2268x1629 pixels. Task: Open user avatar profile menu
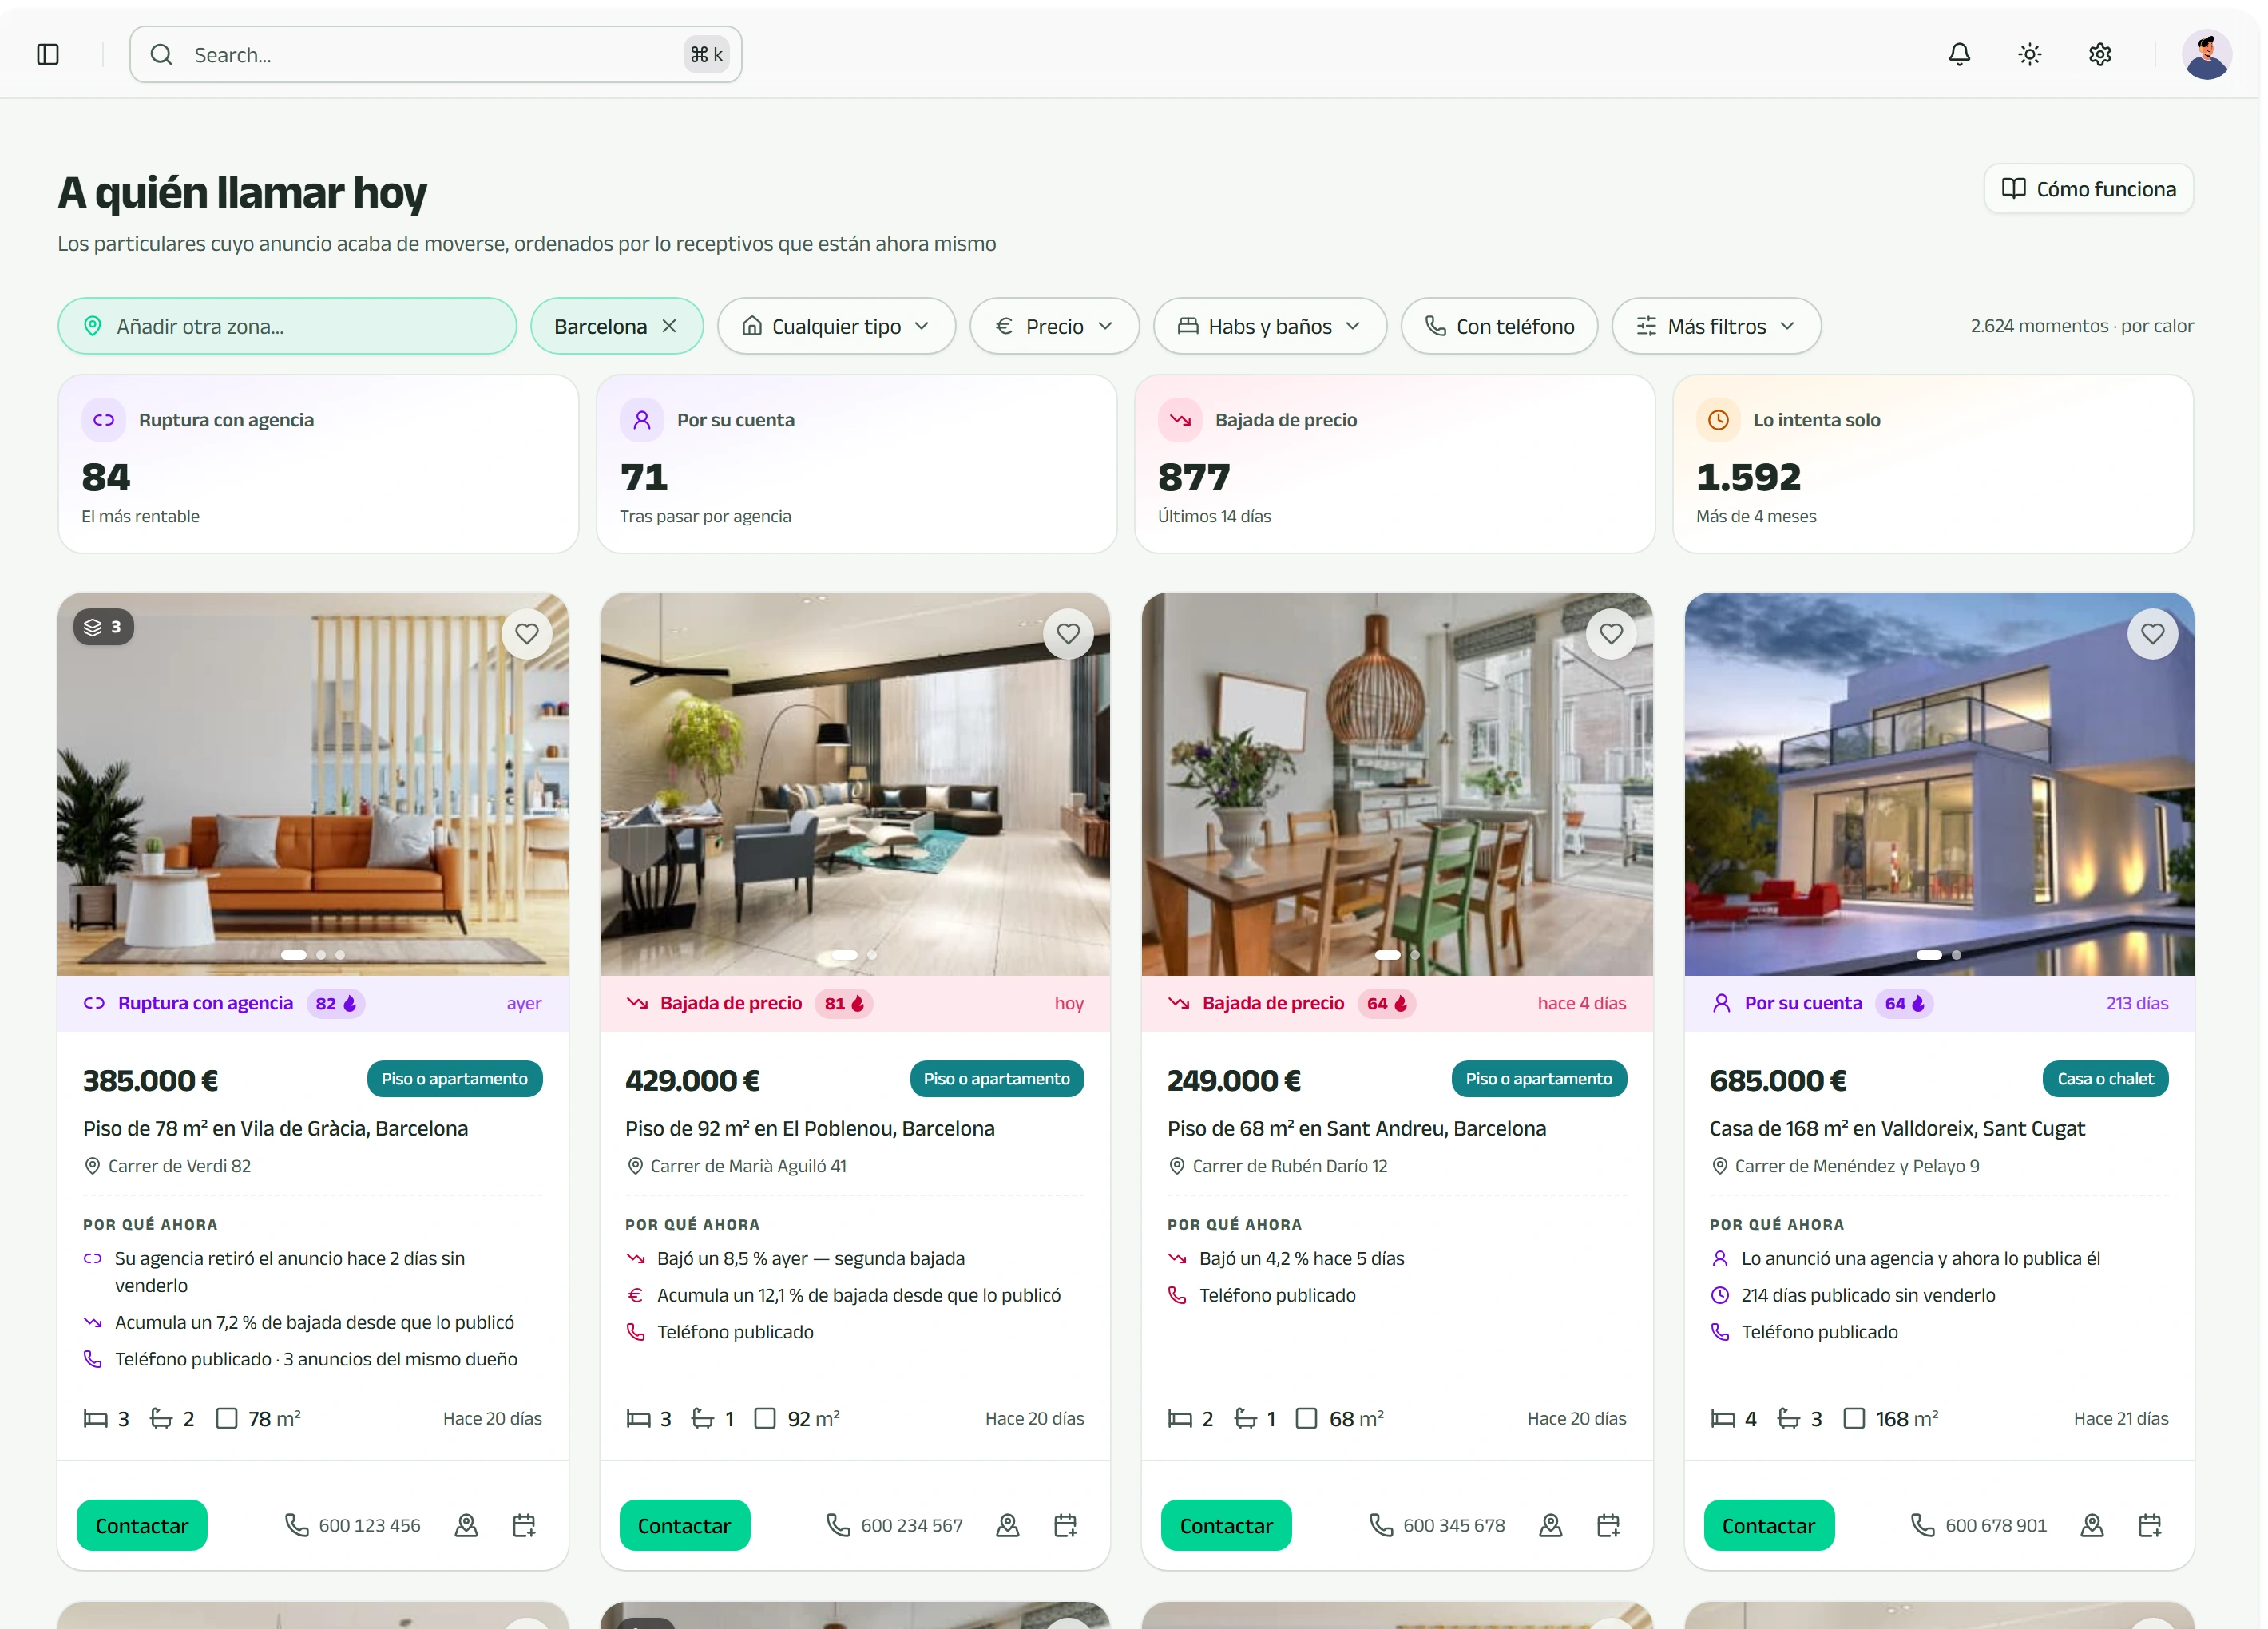(2206, 54)
